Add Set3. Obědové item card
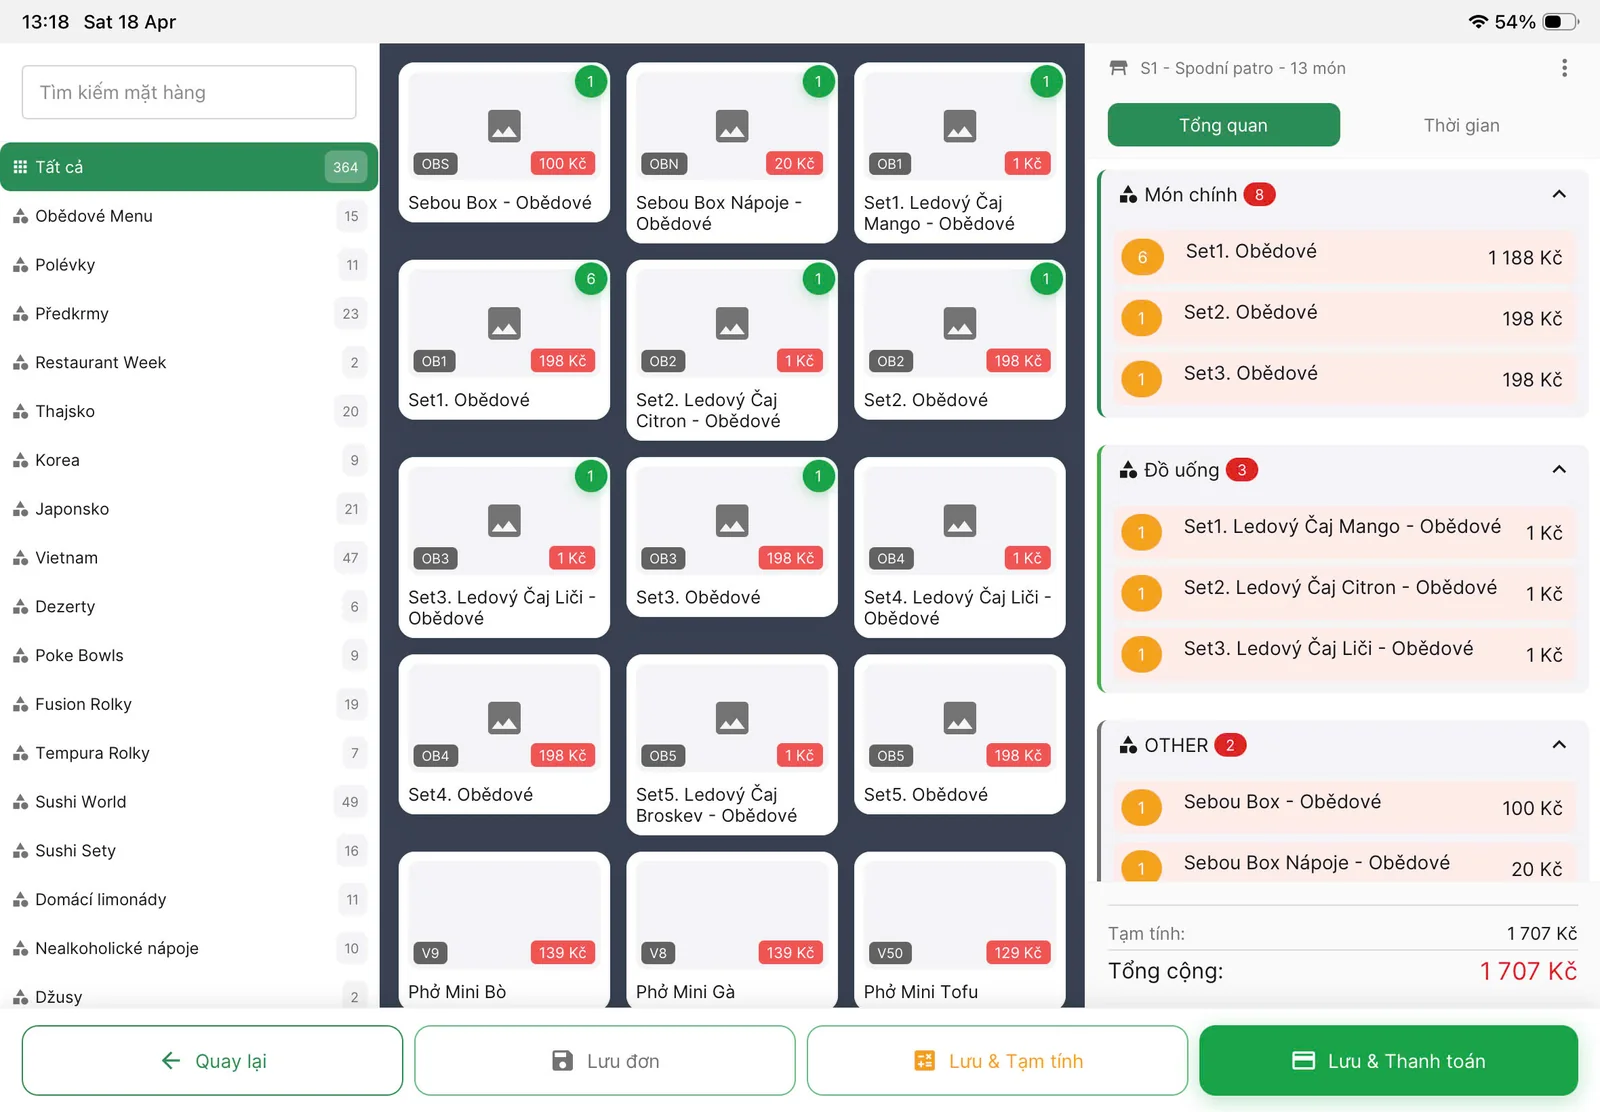The width and height of the screenshot is (1600, 1112). tap(732, 537)
